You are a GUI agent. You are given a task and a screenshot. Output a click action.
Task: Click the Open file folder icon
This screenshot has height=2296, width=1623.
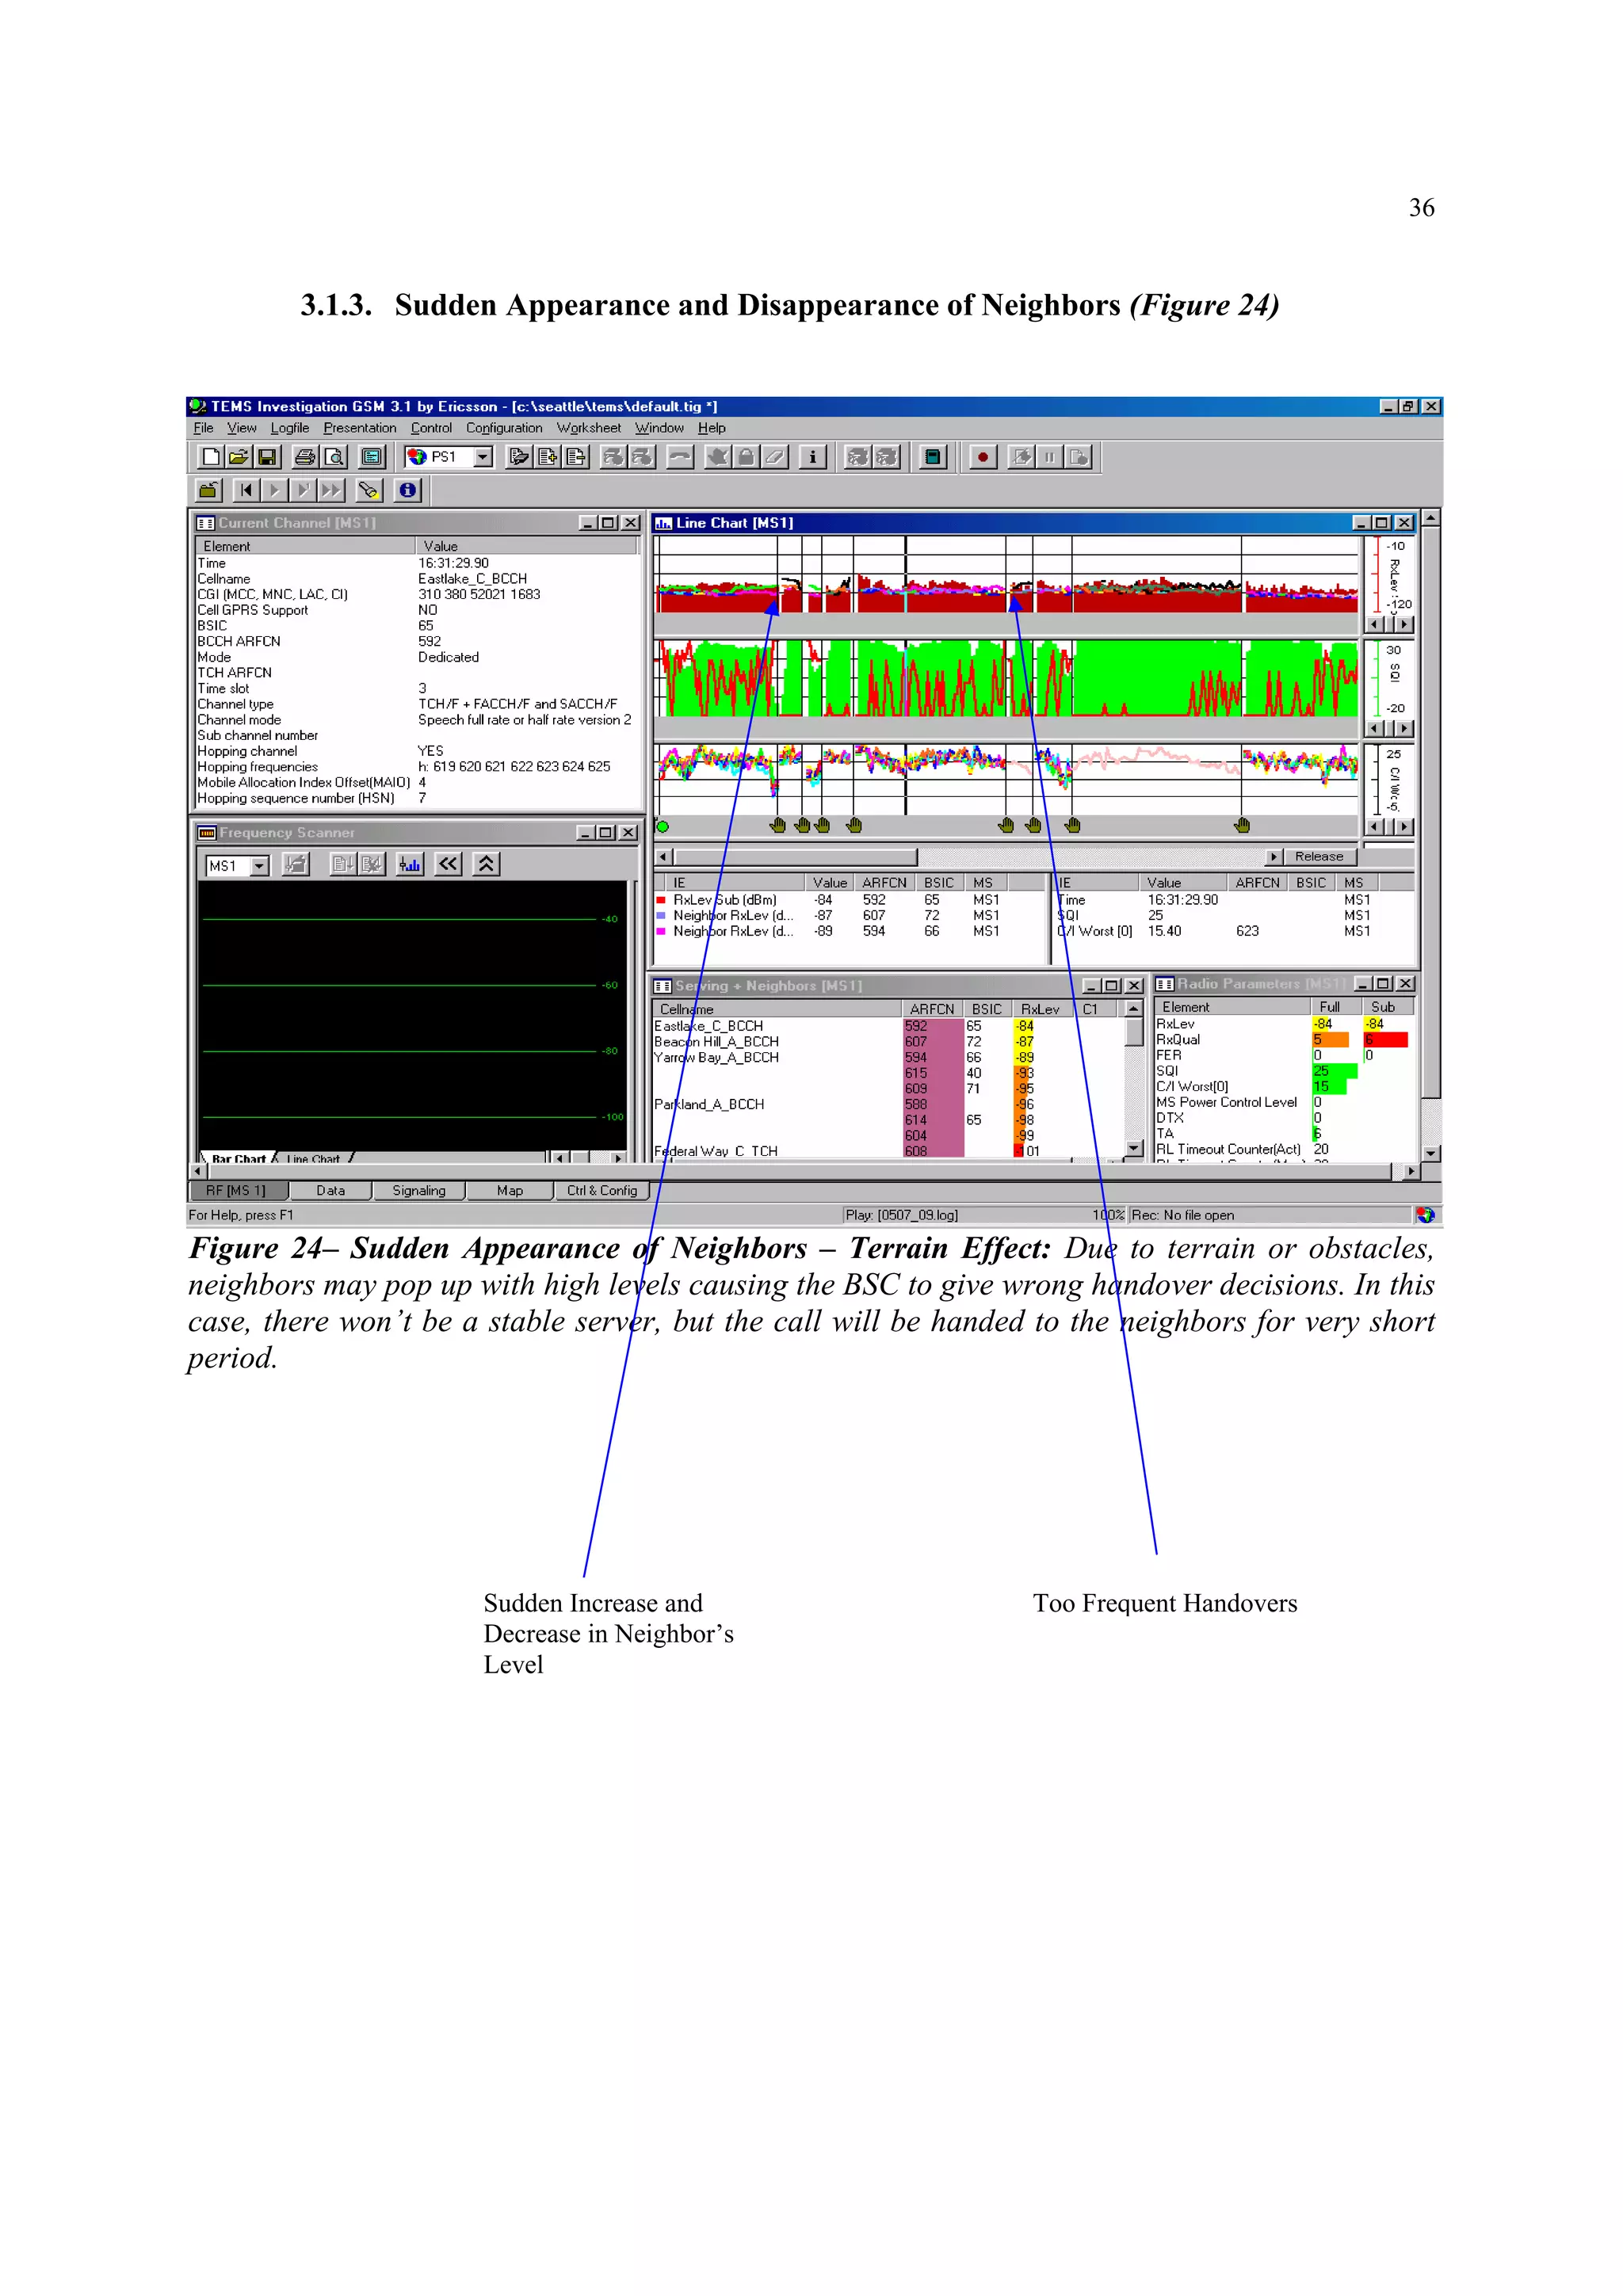coord(238,457)
